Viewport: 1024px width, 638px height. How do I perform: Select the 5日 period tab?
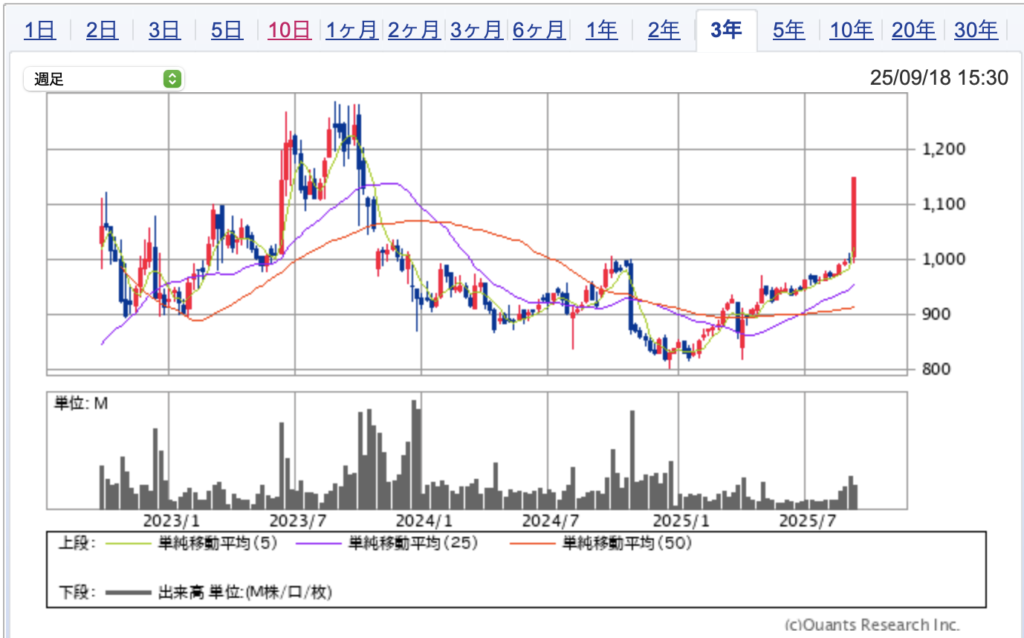[227, 30]
